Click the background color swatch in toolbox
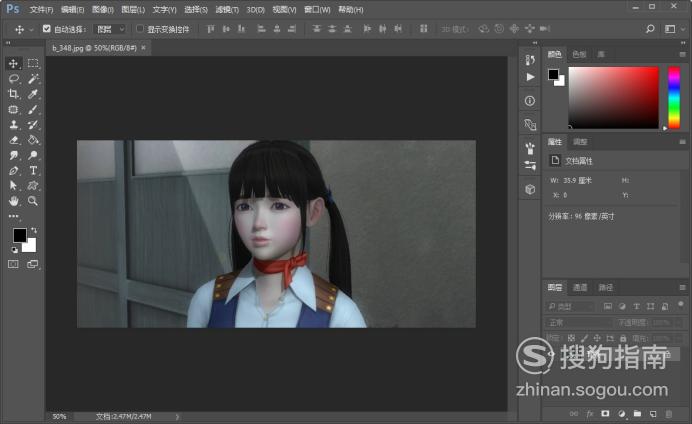Screen dimensions: 692x424 [x=30, y=246]
